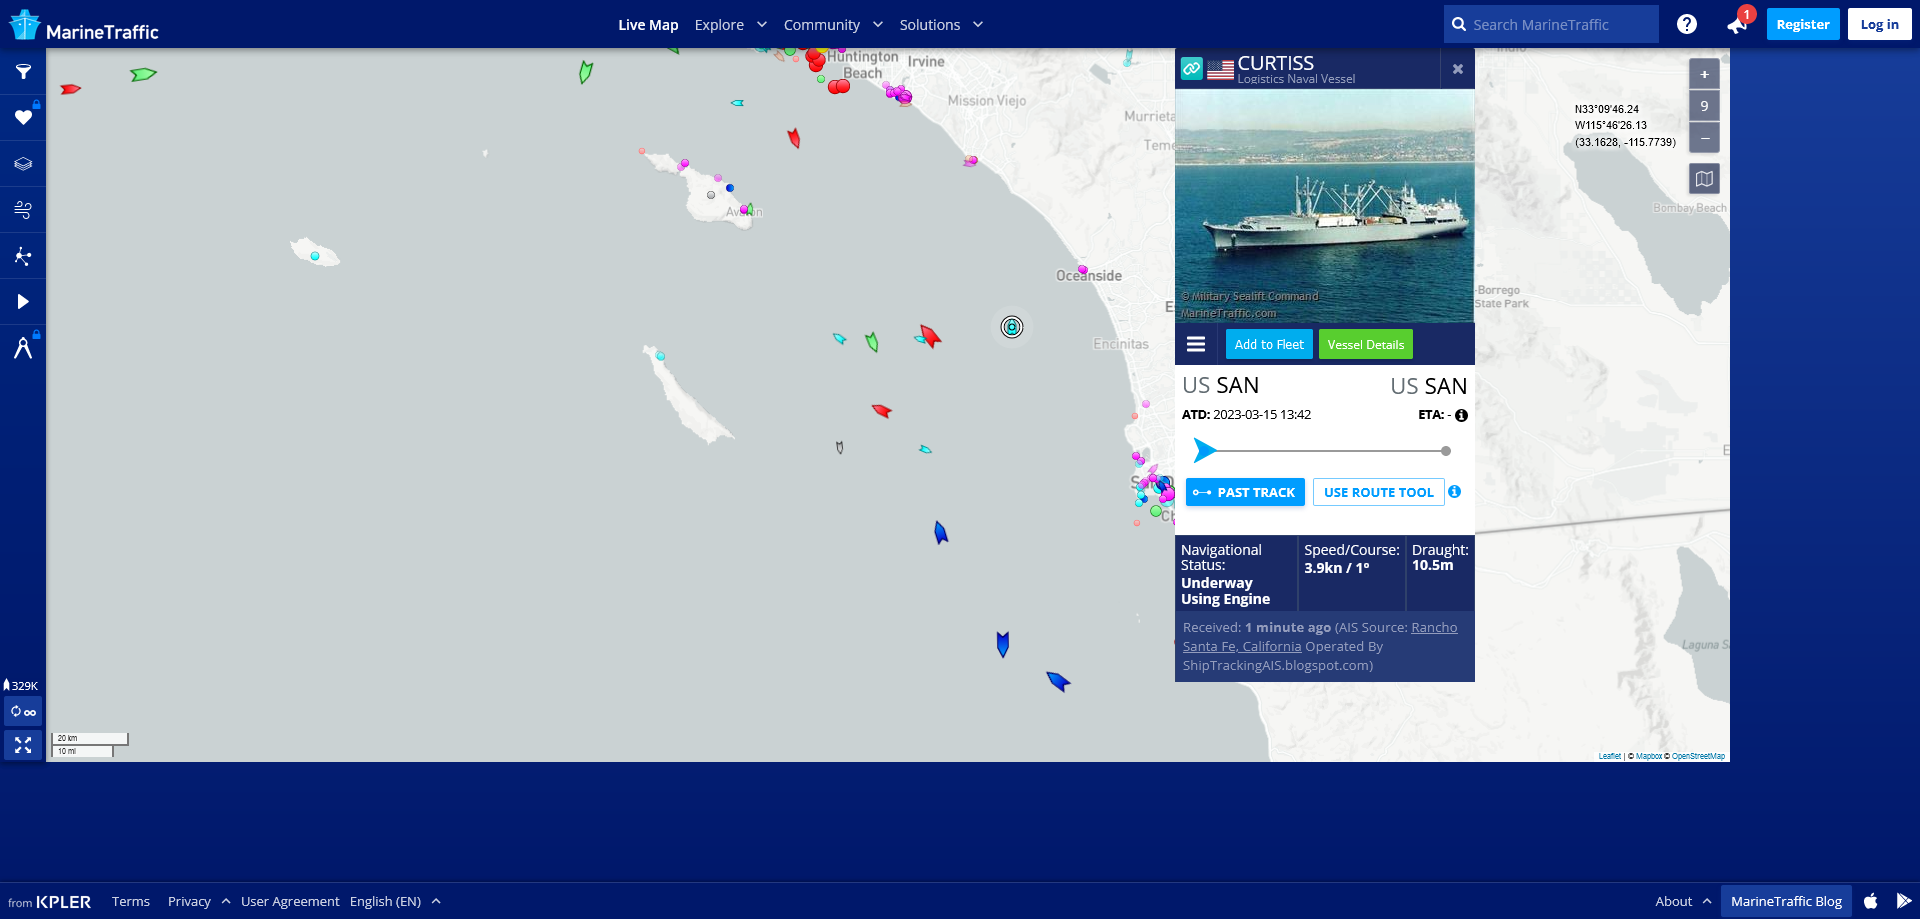Click the 329K vessel count indicator
Image resolution: width=1920 pixels, height=919 pixels.
21,685
